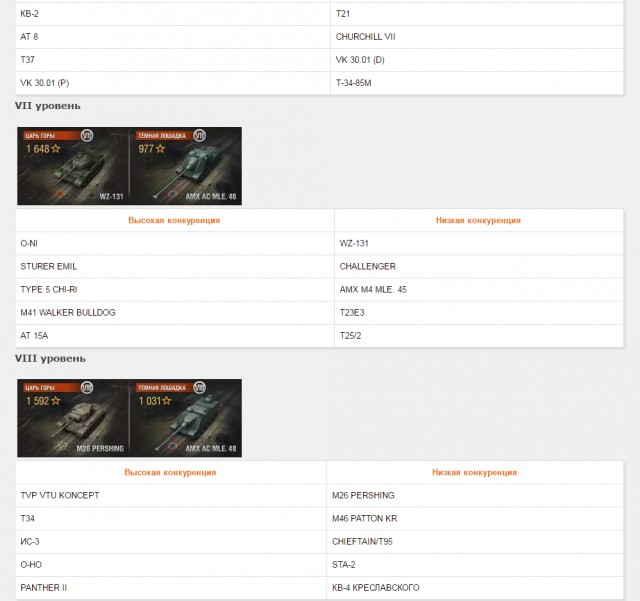Select the 'O-HO' cell
This screenshot has width=640, height=601.
[171, 565]
